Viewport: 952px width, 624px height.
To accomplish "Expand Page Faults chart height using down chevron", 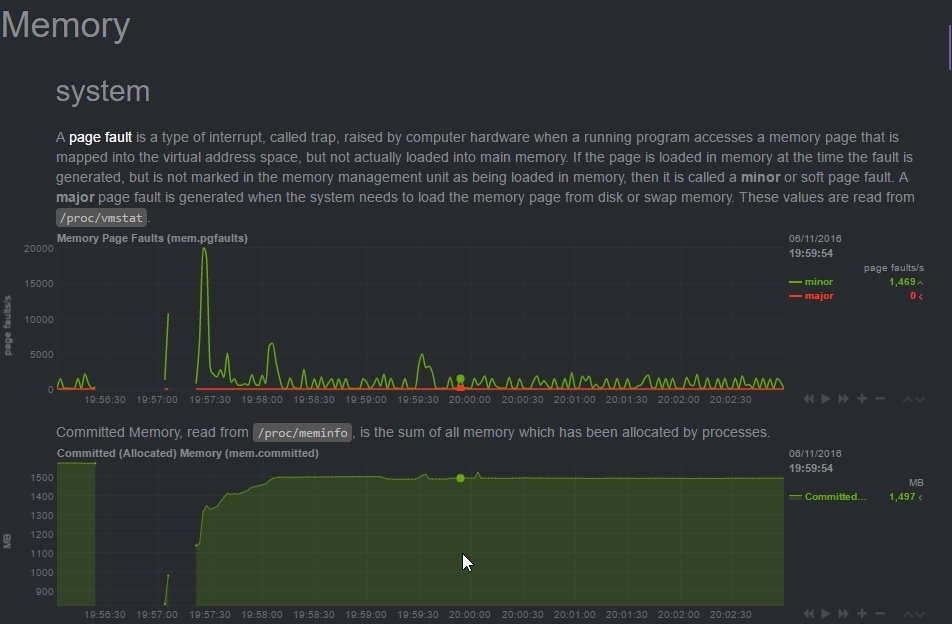I will pyautogui.click(x=920, y=399).
